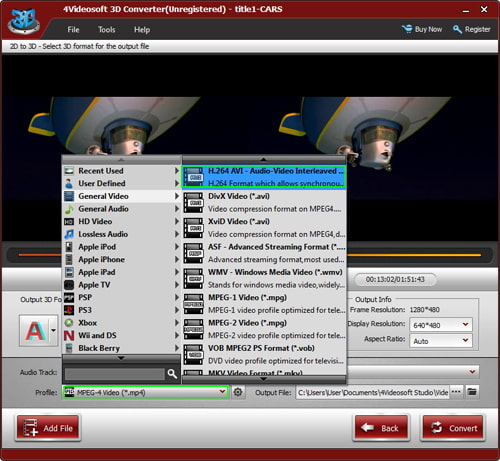This screenshot has height=461, width=500.
Task: Open the Display Resolution 640*480 dropdown
Action: click(441, 325)
